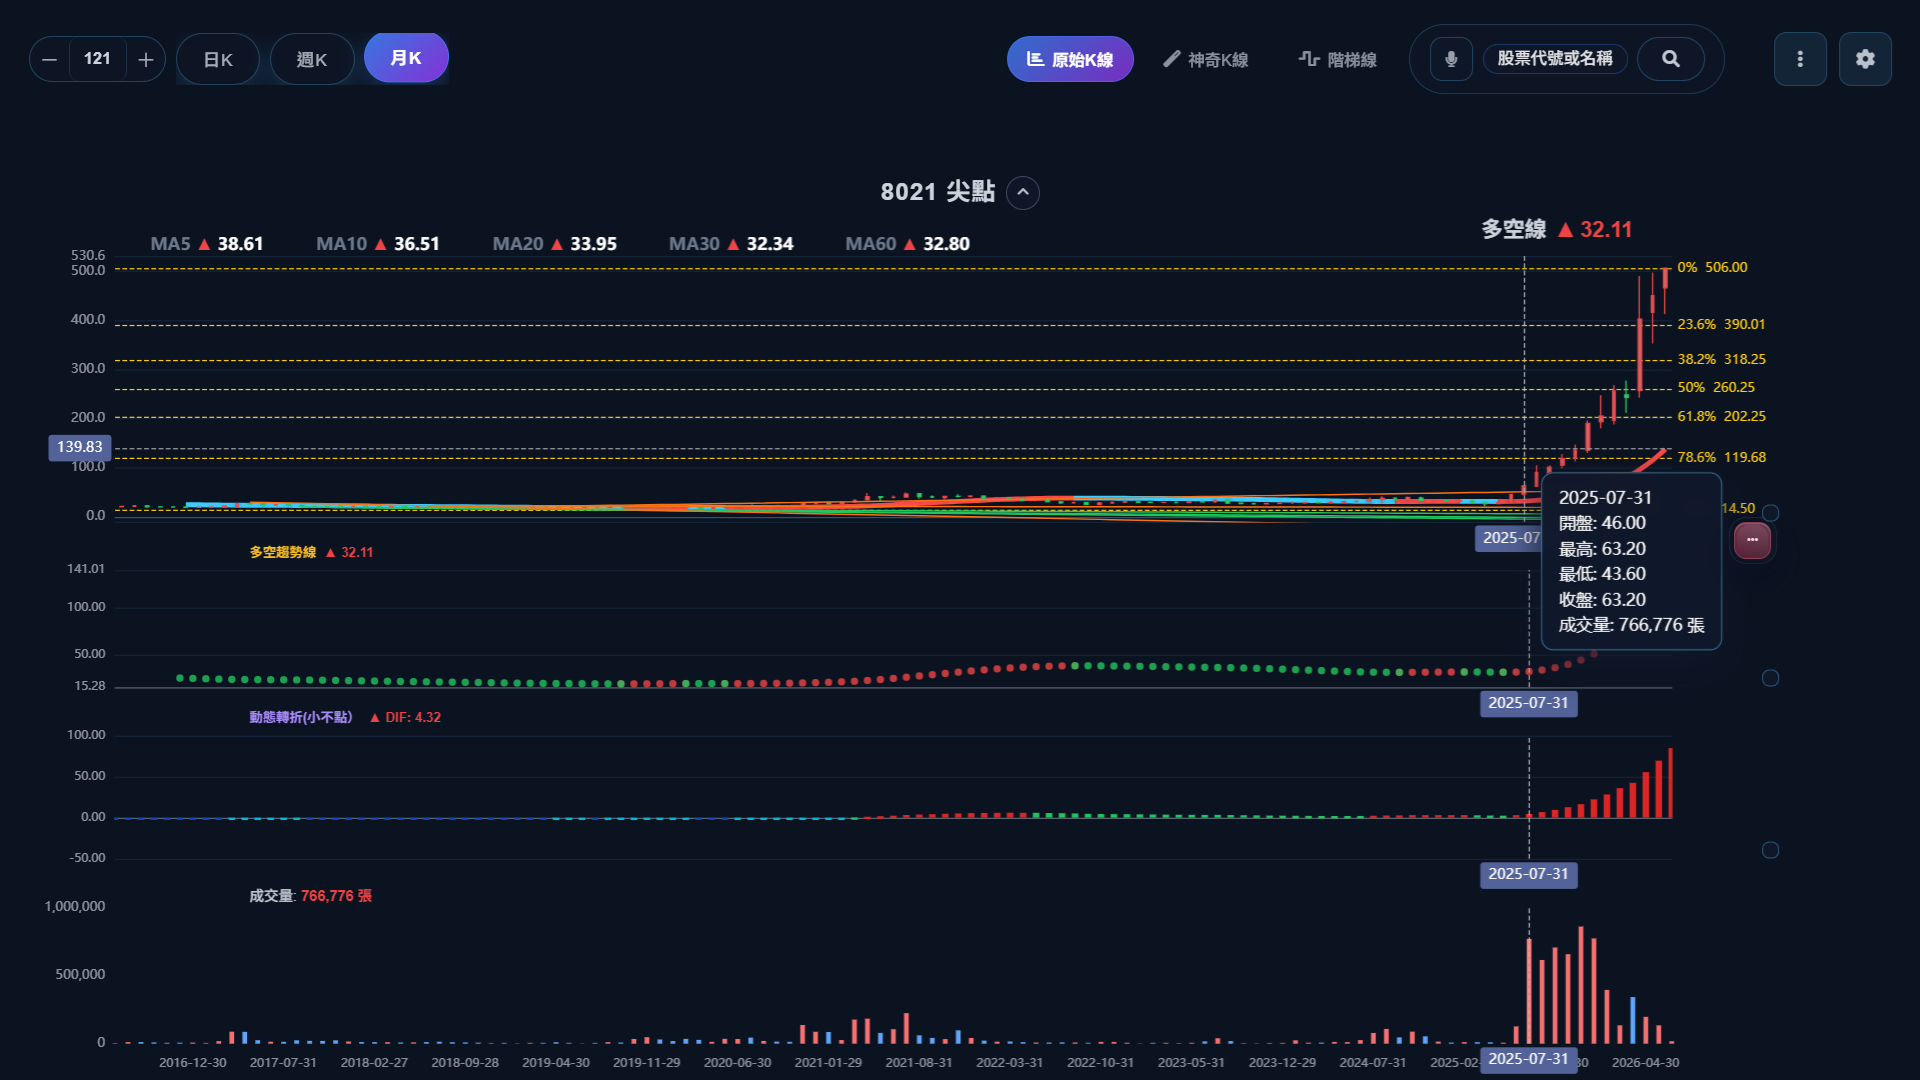Click the MA20 33.95 indicator label
This screenshot has width=1920, height=1080.
555,244
